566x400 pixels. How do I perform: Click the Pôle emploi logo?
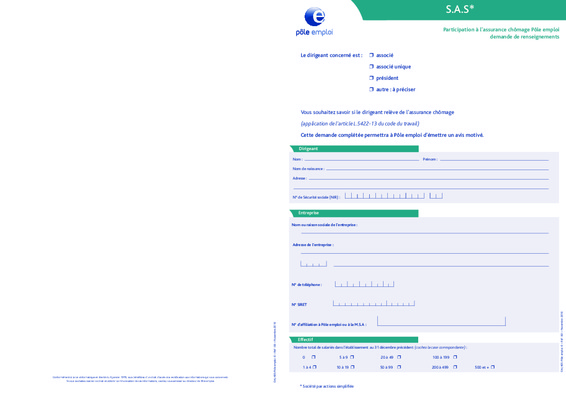coord(314,22)
